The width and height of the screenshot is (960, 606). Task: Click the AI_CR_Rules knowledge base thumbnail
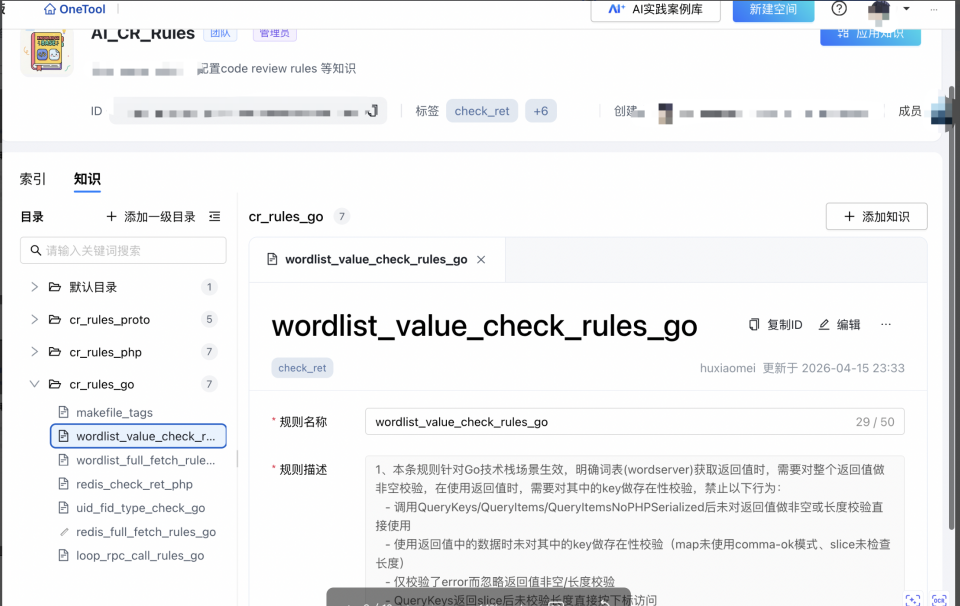click(47, 53)
